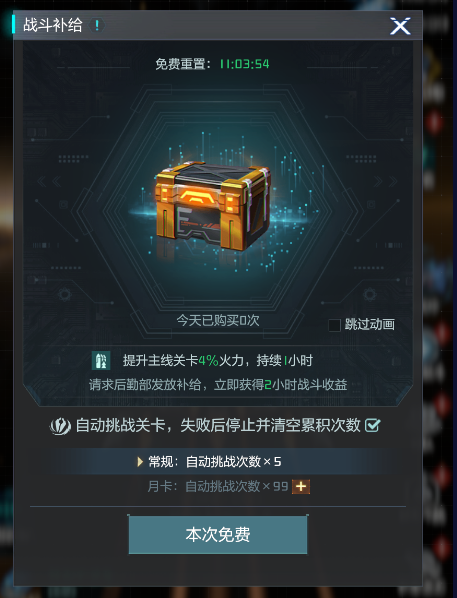This screenshot has width=457, height=598.
Task: Click the flame emblem beside 自动挑战关卡
Action: click(x=60, y=426)
